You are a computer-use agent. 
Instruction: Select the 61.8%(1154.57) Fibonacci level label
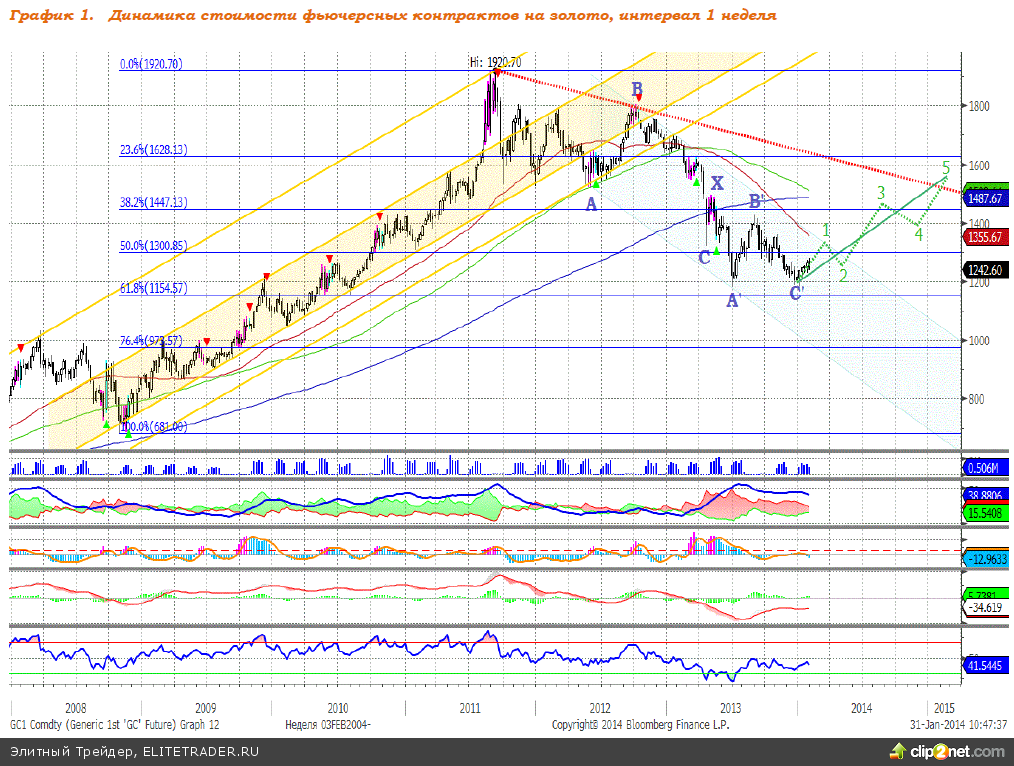[x=153, y=288]
